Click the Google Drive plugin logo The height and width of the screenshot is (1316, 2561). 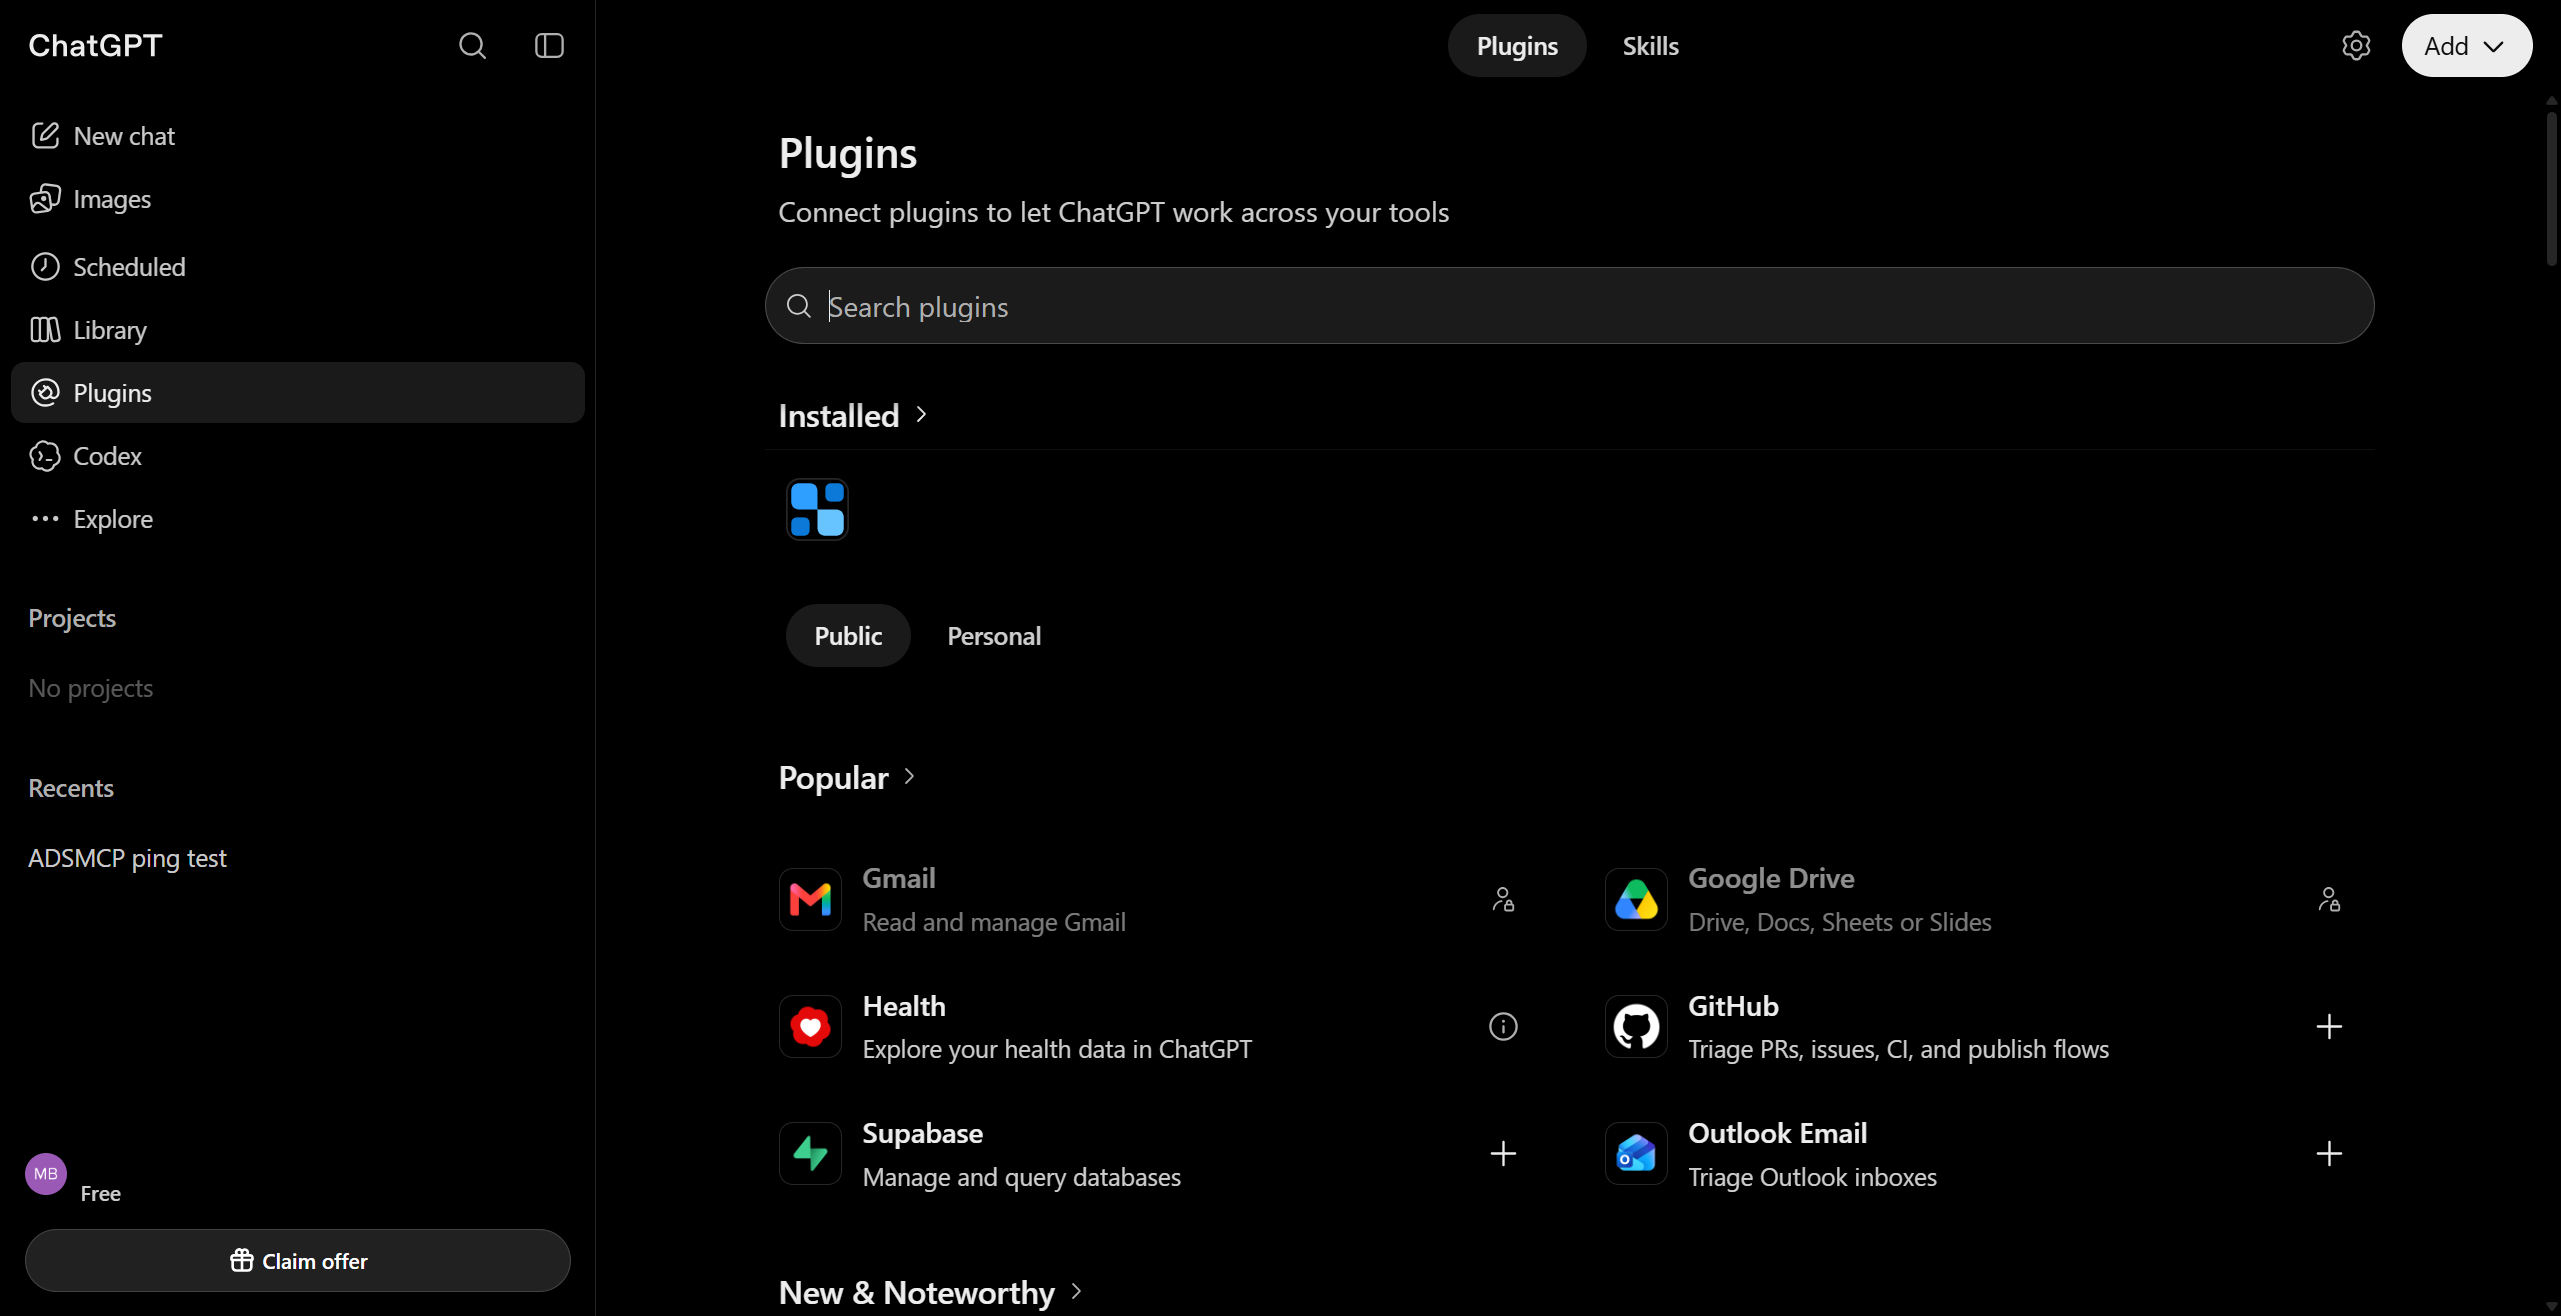pyautogui.click(x=1636, y=899)
